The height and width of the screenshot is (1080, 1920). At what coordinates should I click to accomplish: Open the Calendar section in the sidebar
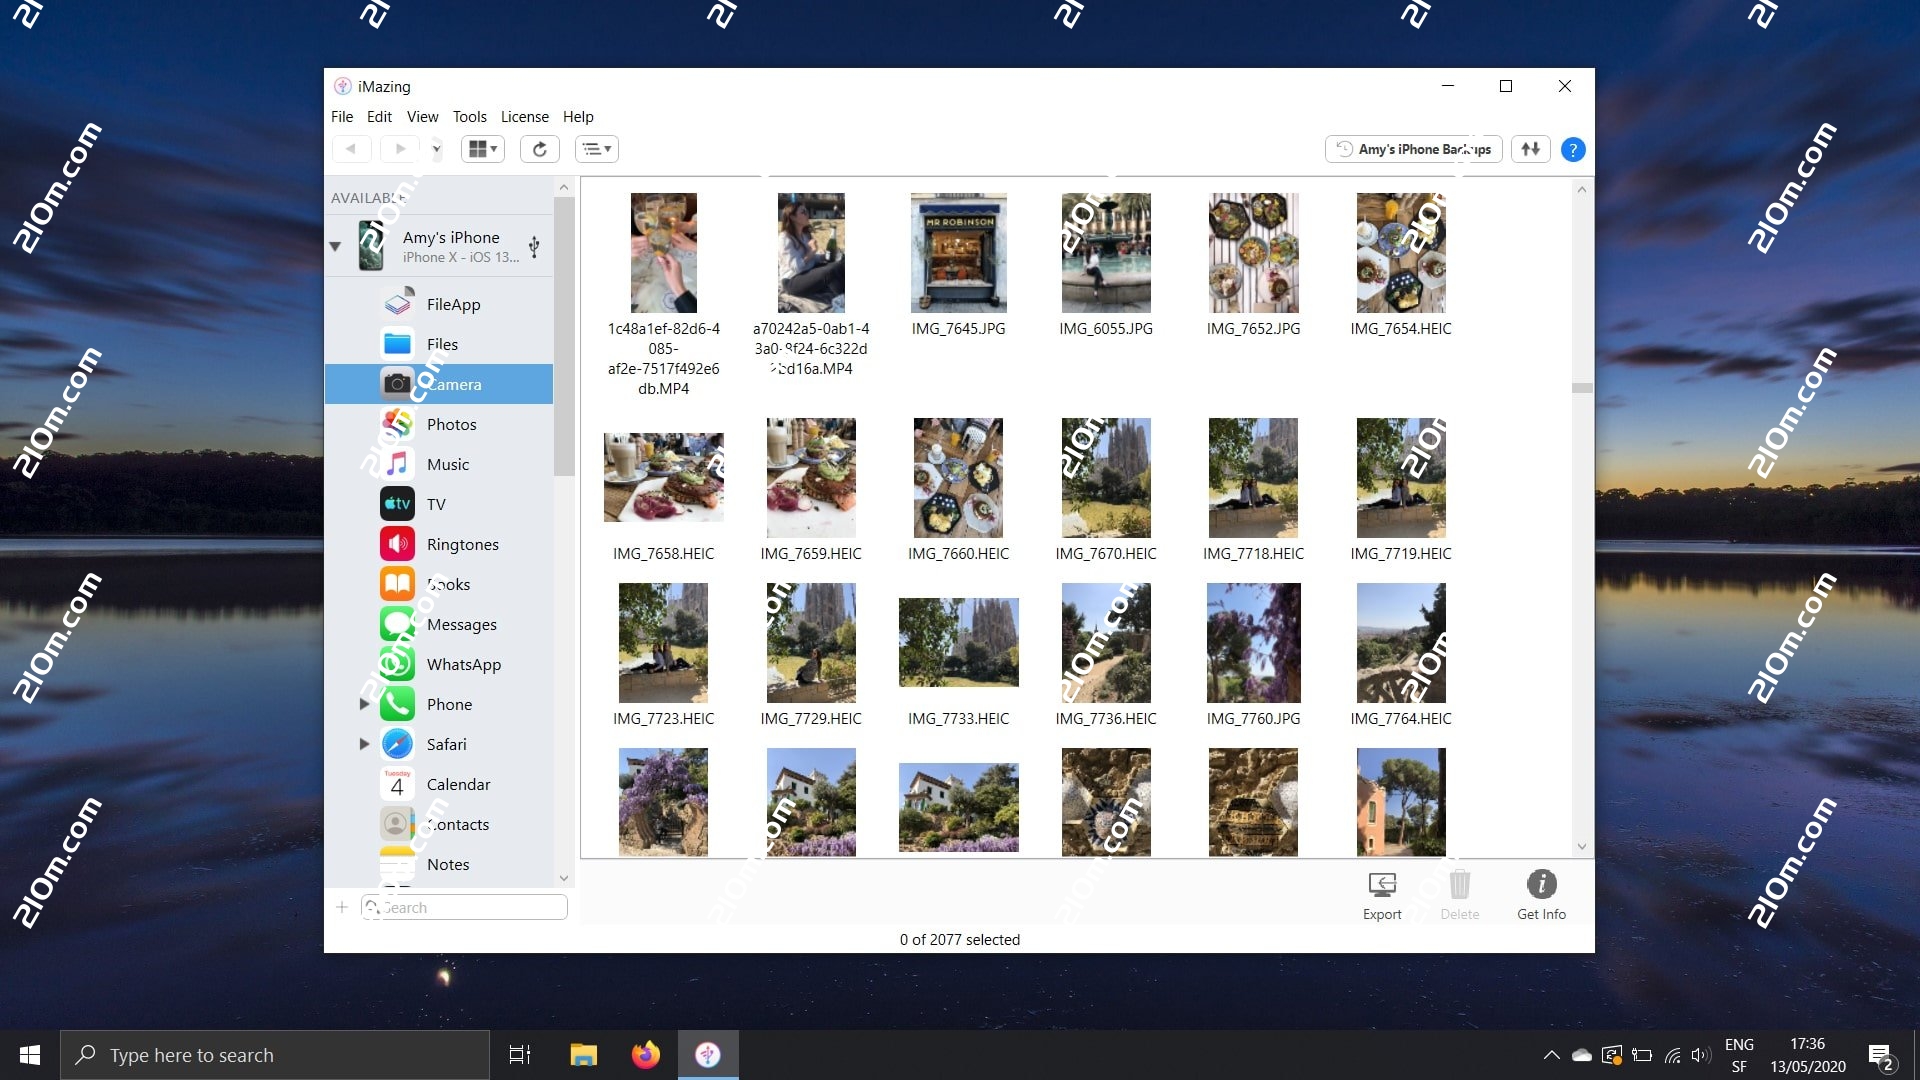[458, 784]
